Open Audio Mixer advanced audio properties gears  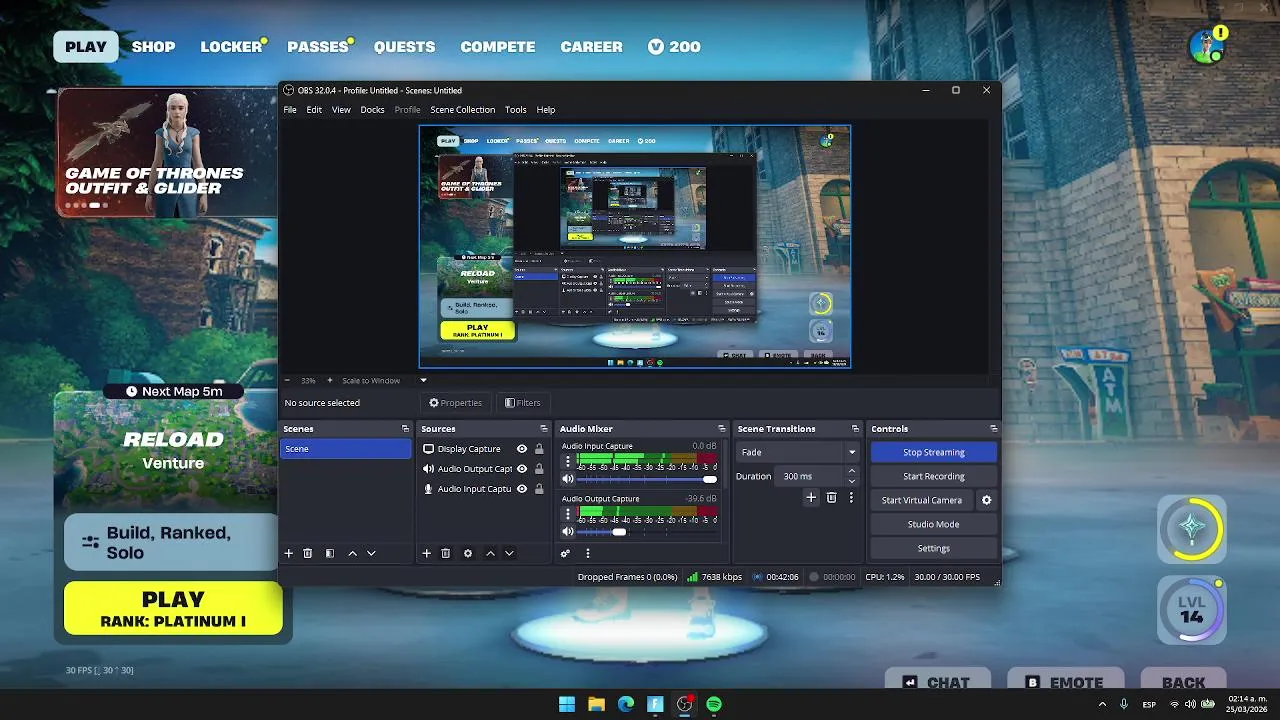click(x=565, y=553)
